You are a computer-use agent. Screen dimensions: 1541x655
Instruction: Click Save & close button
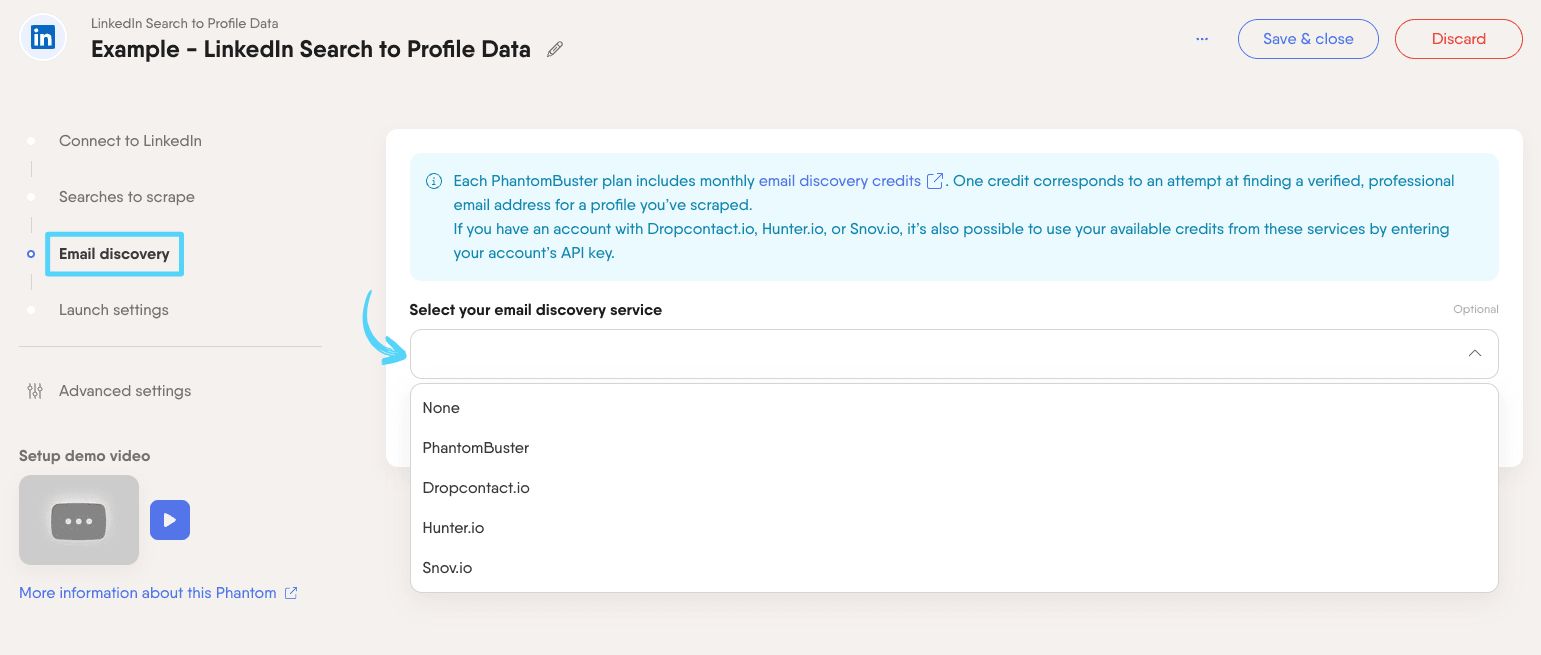click(1308, 39)
